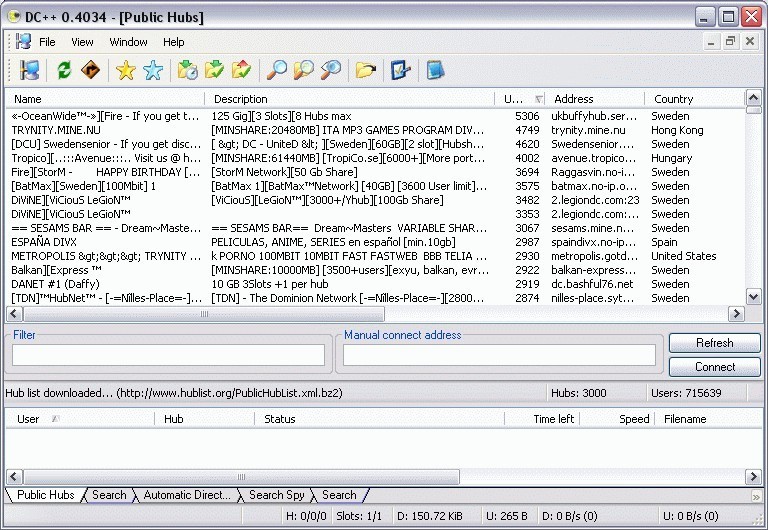Screen dimensions: 768x530
Task: Open the Download Queue toolbar icon
Action: click(x=187, y=70)
